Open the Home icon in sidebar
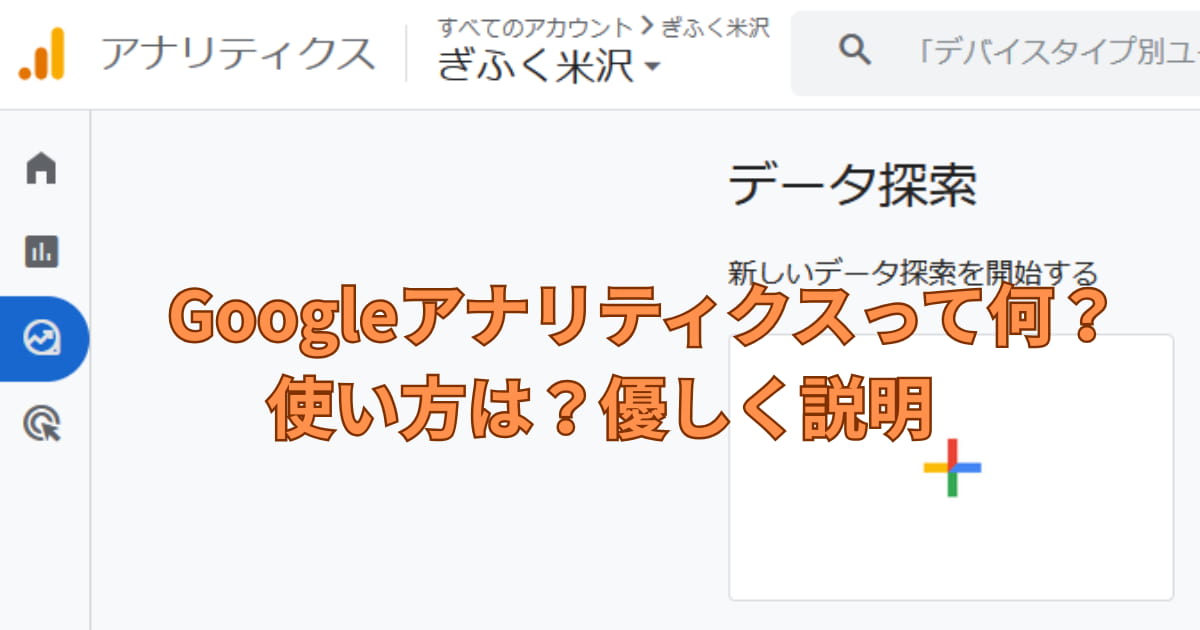 41,168
